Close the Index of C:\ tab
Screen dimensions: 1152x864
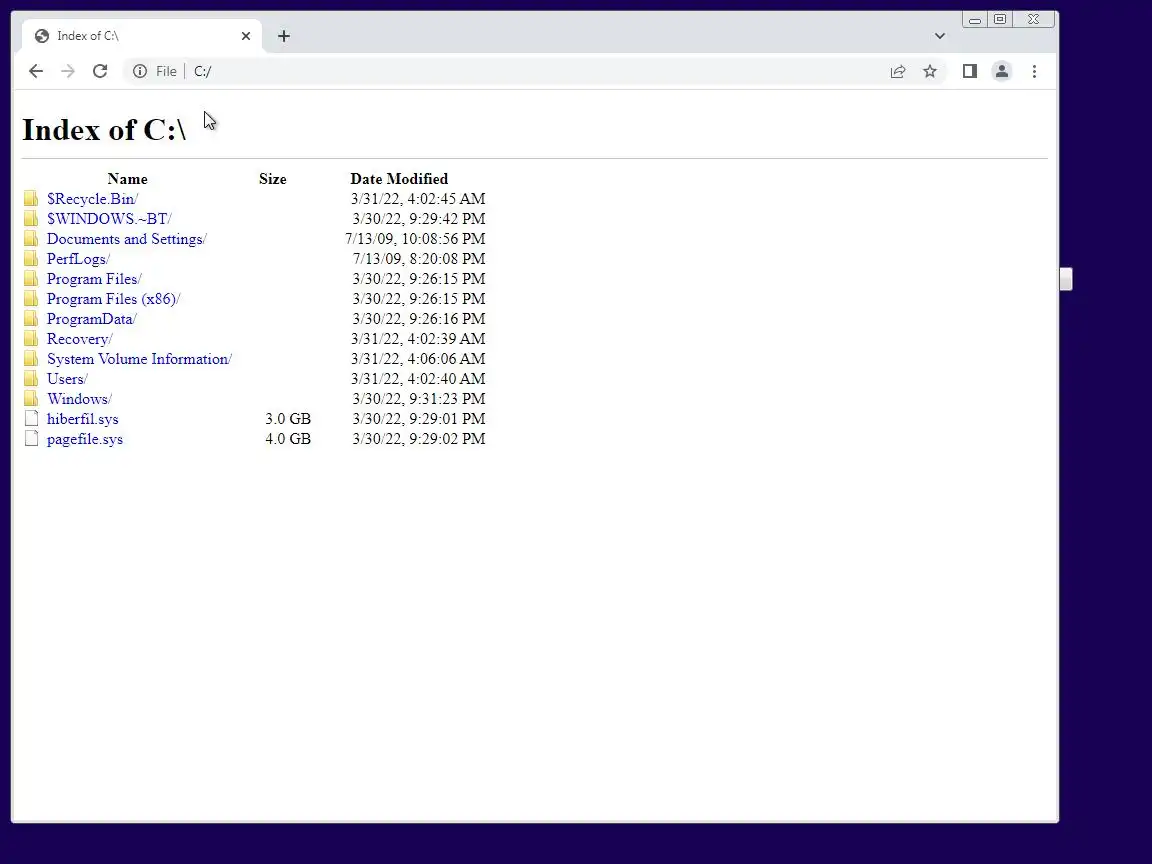pyautogui.click(x=246, y=36)
